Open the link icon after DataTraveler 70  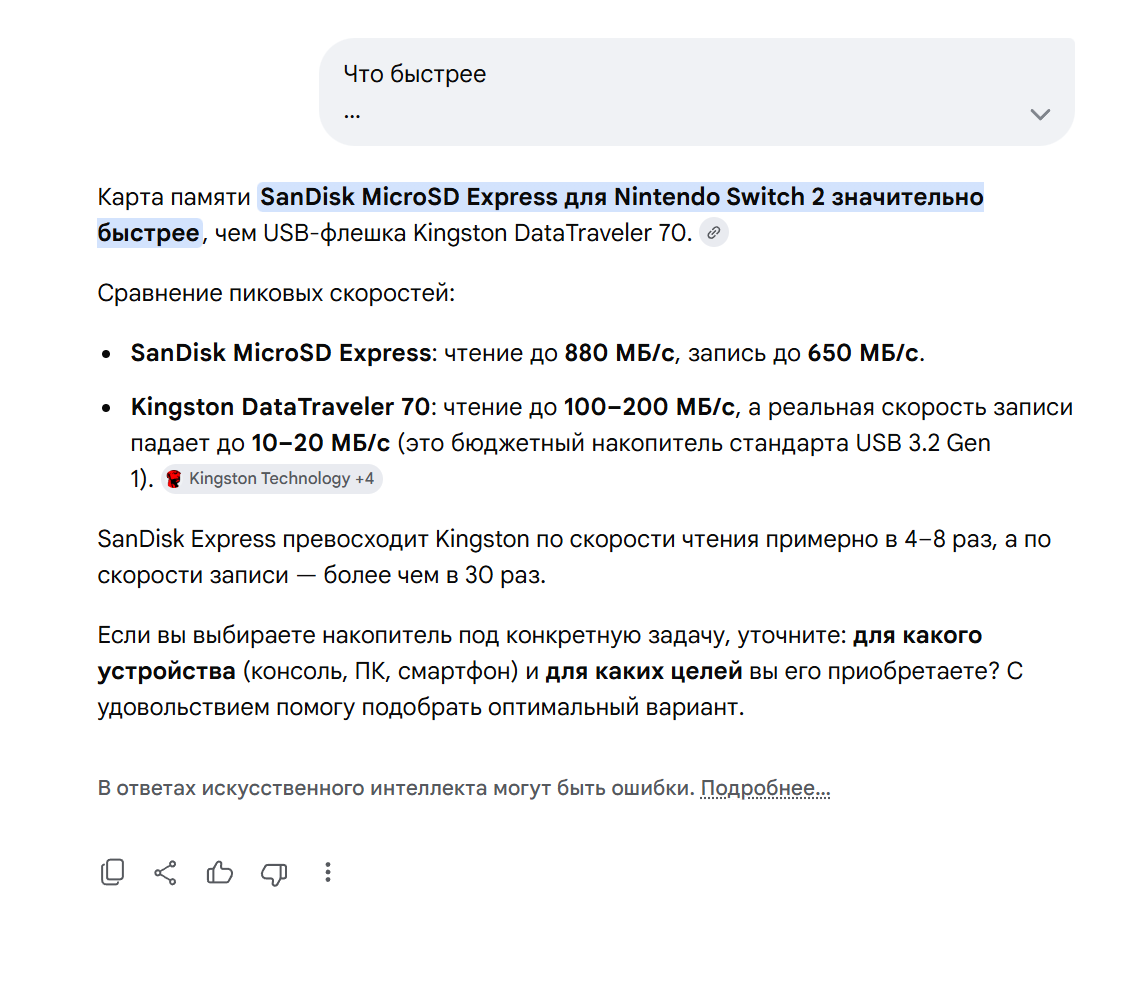click(714, 233)
